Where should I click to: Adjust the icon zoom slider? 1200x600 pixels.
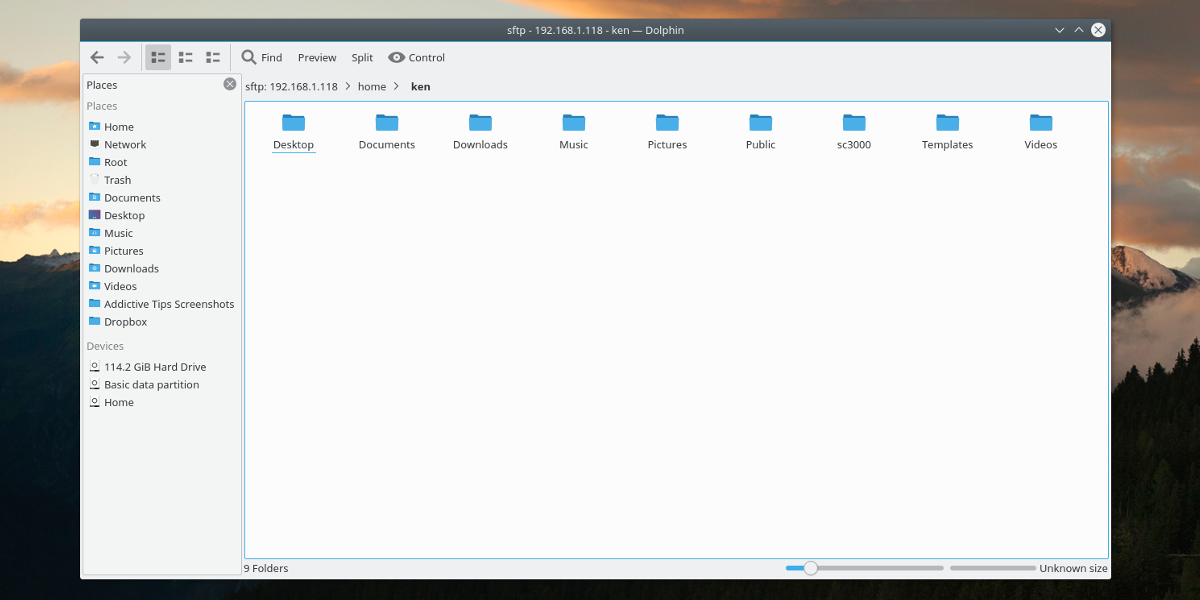pos(811,568)
